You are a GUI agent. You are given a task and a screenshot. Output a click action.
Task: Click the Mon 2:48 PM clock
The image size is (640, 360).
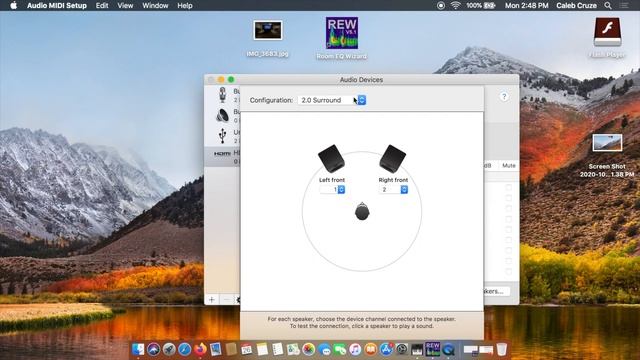tap(527, 6)
